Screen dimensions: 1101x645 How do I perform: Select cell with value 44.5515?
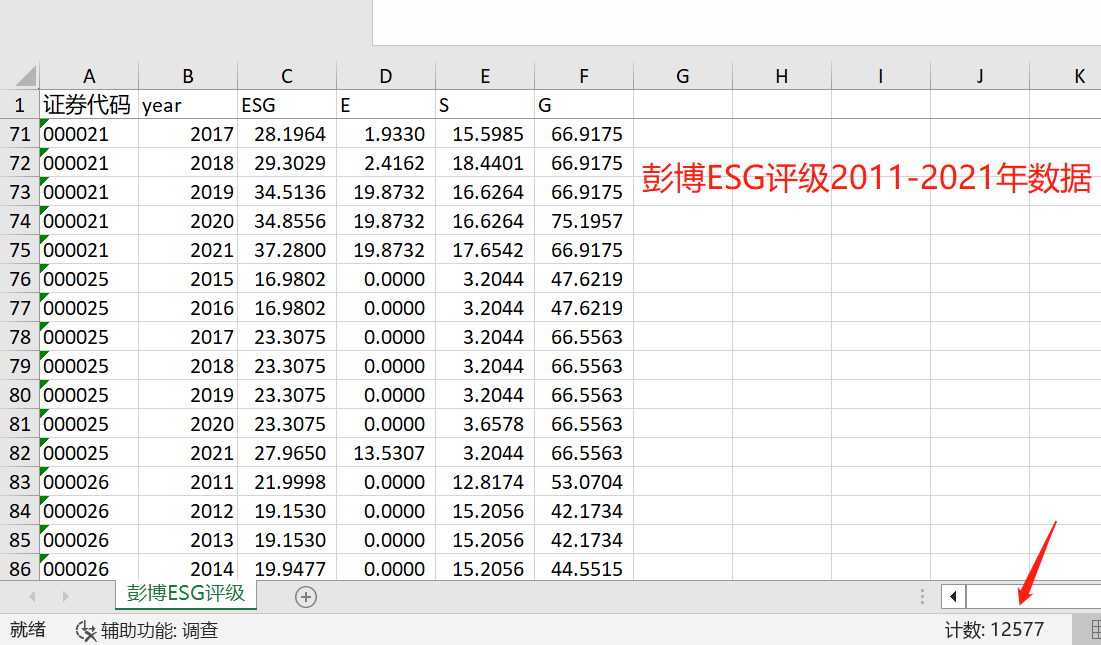(x=584, y=568)
